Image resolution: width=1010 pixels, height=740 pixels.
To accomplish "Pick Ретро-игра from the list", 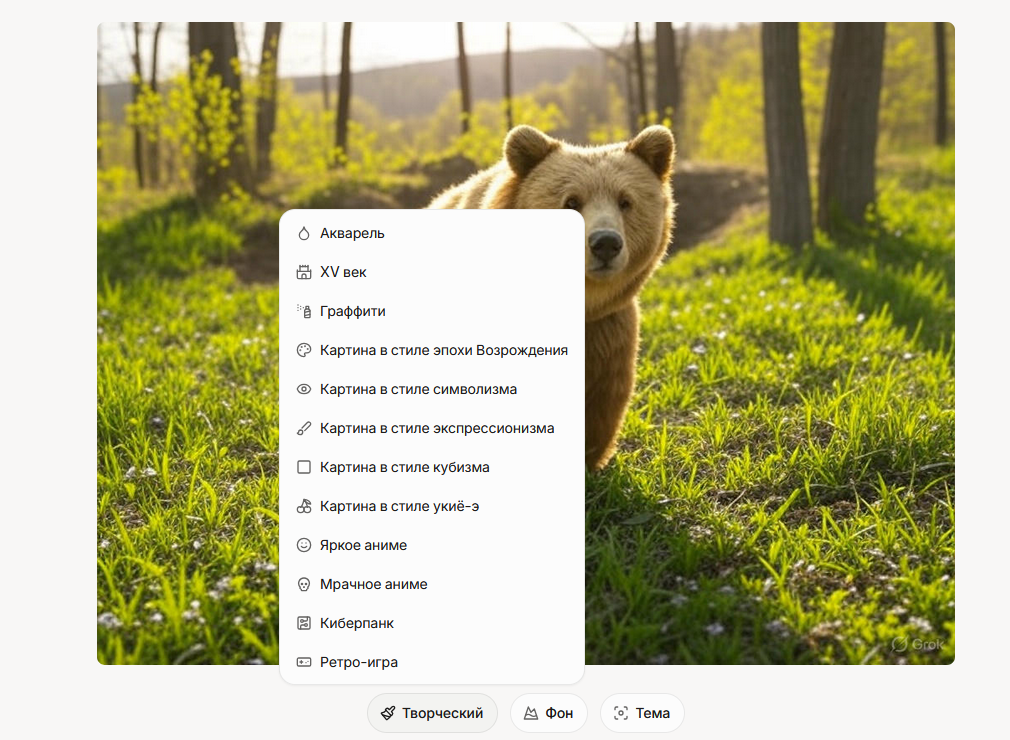I will [x=432, y=662].
